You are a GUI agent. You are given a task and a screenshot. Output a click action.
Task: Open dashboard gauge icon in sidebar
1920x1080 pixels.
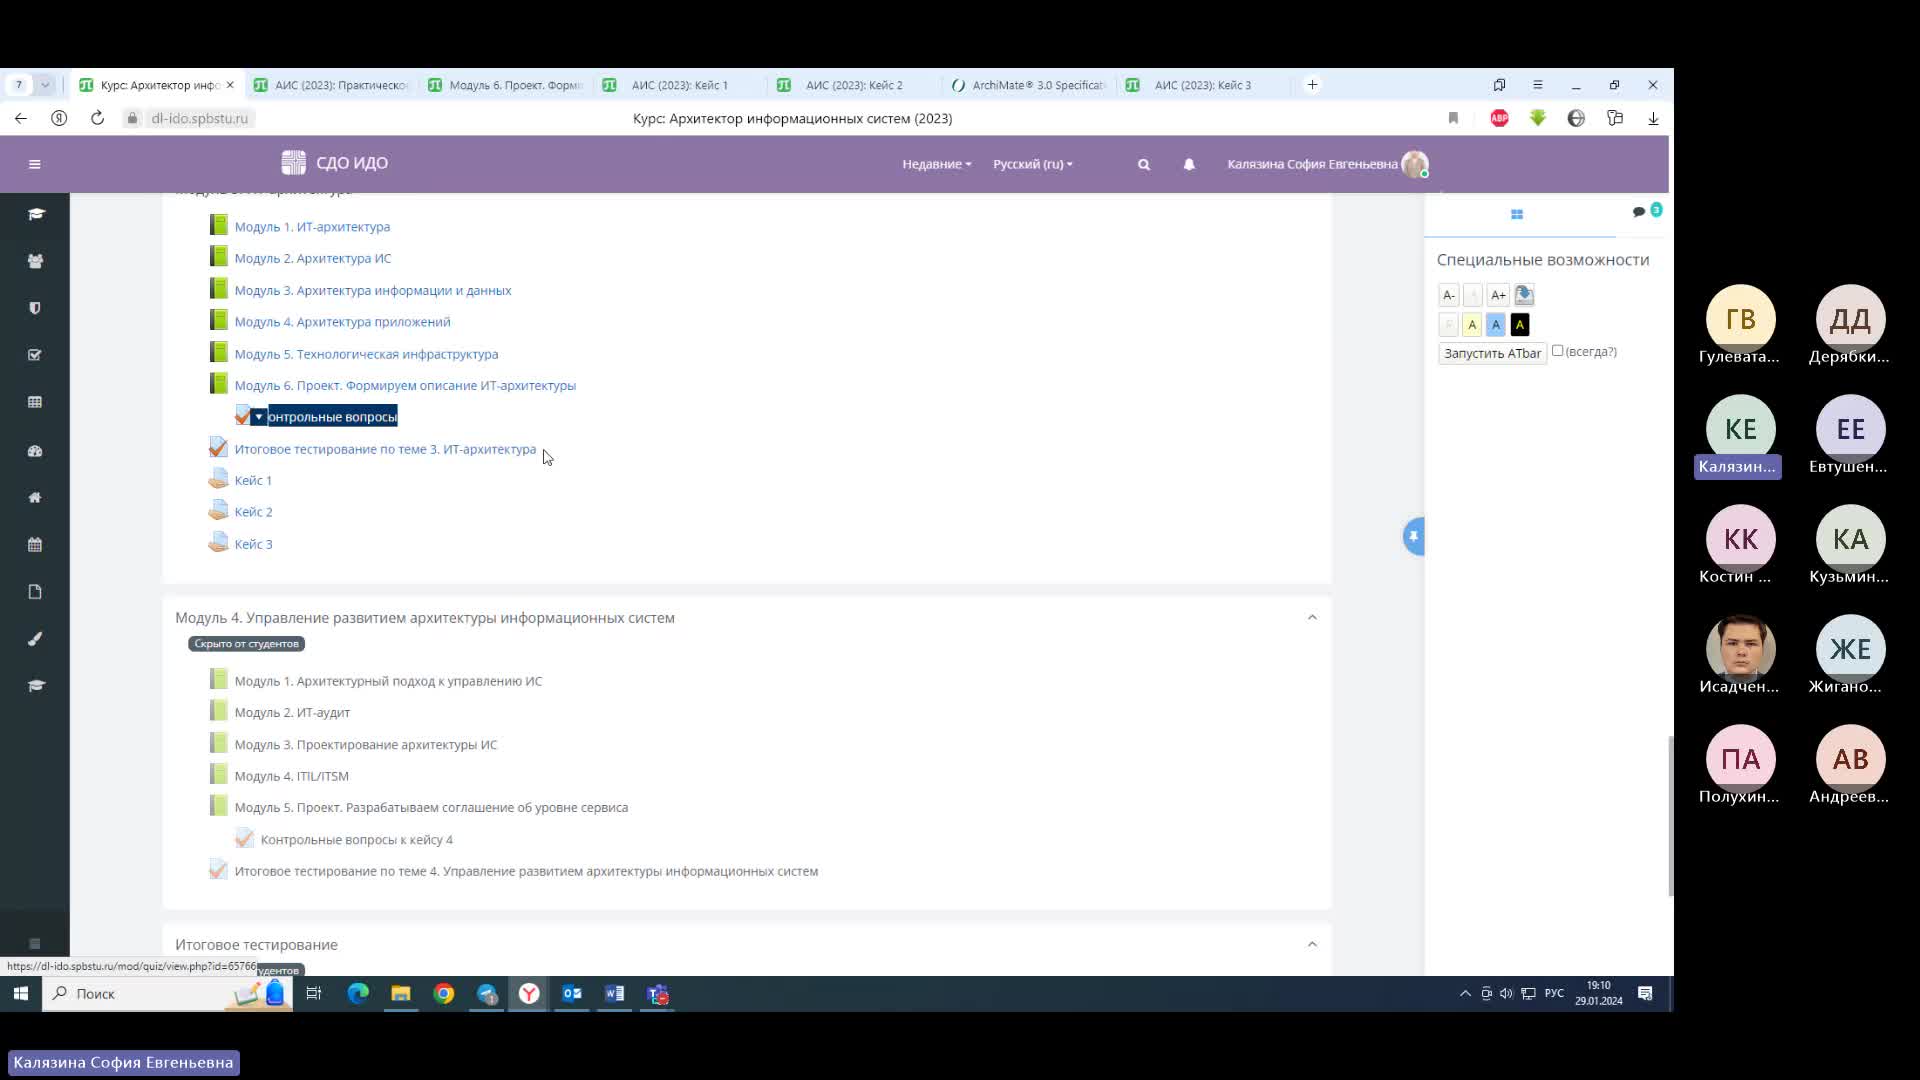pyautogui.click(x=35, y=451)
